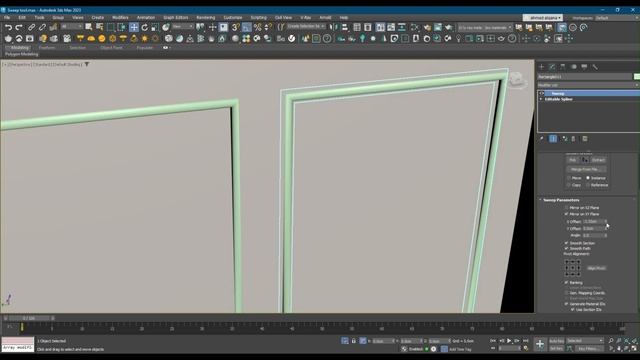Select the Instance radio option

click(588, 178)
